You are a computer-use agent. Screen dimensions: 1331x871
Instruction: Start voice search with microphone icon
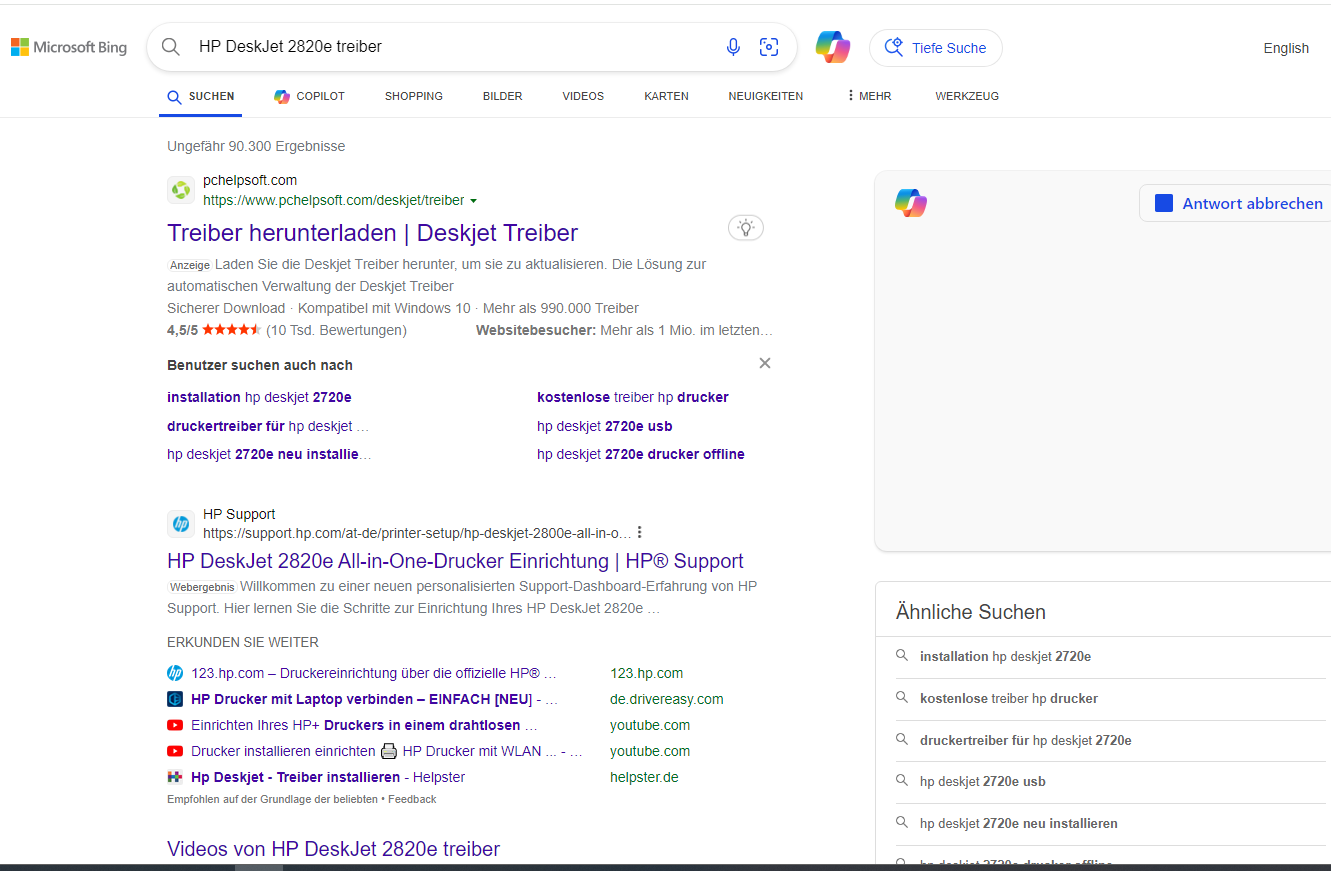click(x=733, y=47)
